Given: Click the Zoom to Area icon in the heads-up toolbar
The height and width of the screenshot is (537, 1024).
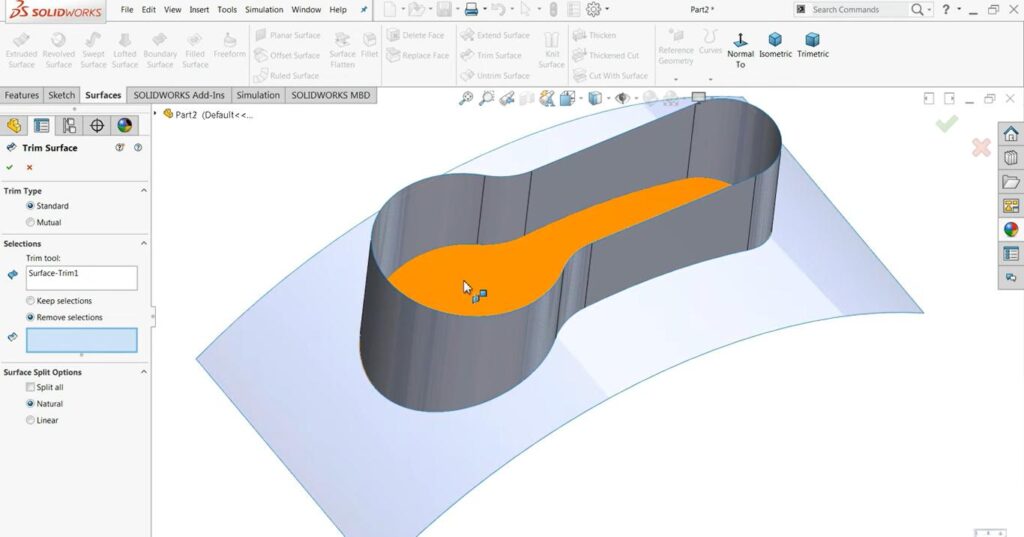Looking at the screenshot, I should (x=487, y=99).
